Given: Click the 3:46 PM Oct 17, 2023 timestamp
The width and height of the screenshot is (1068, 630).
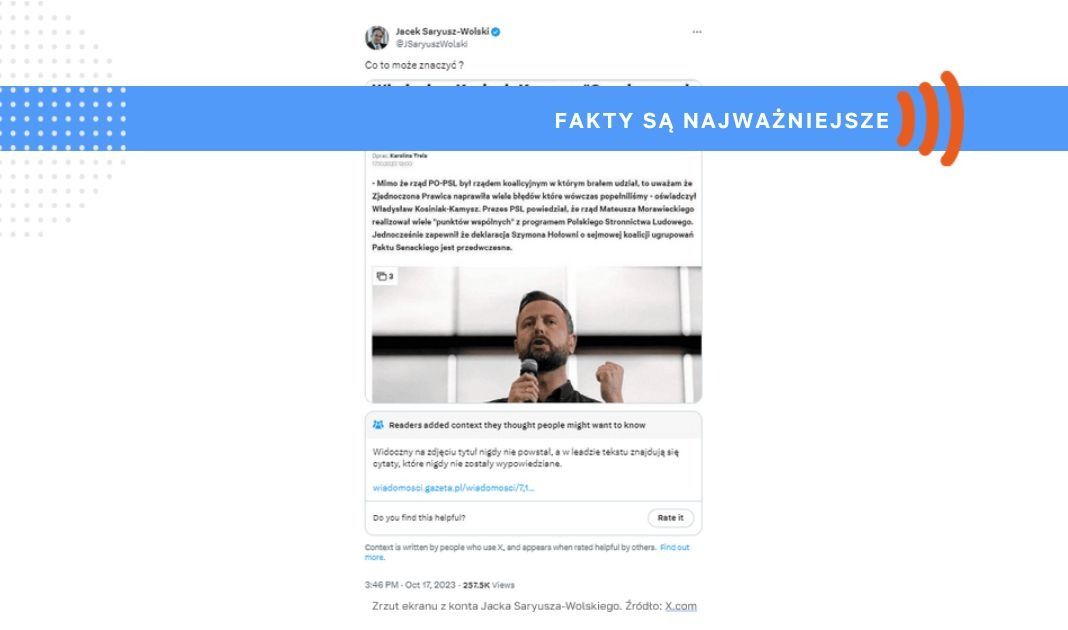Looking at the screenshot, I should [x=410, y=585].
